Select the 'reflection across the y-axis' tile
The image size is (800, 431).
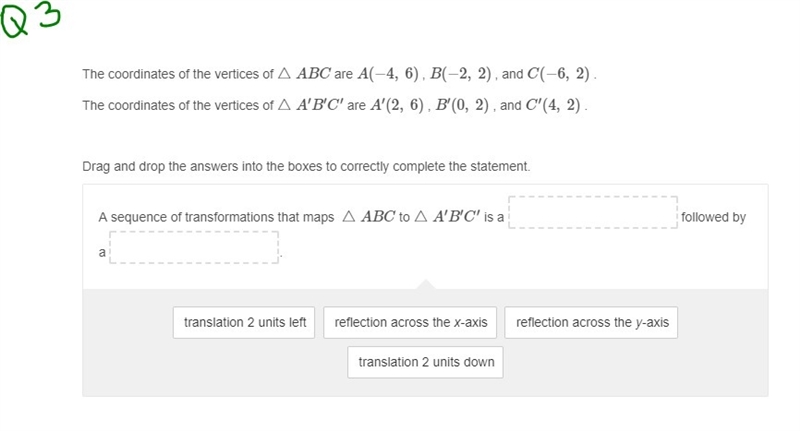591,322
